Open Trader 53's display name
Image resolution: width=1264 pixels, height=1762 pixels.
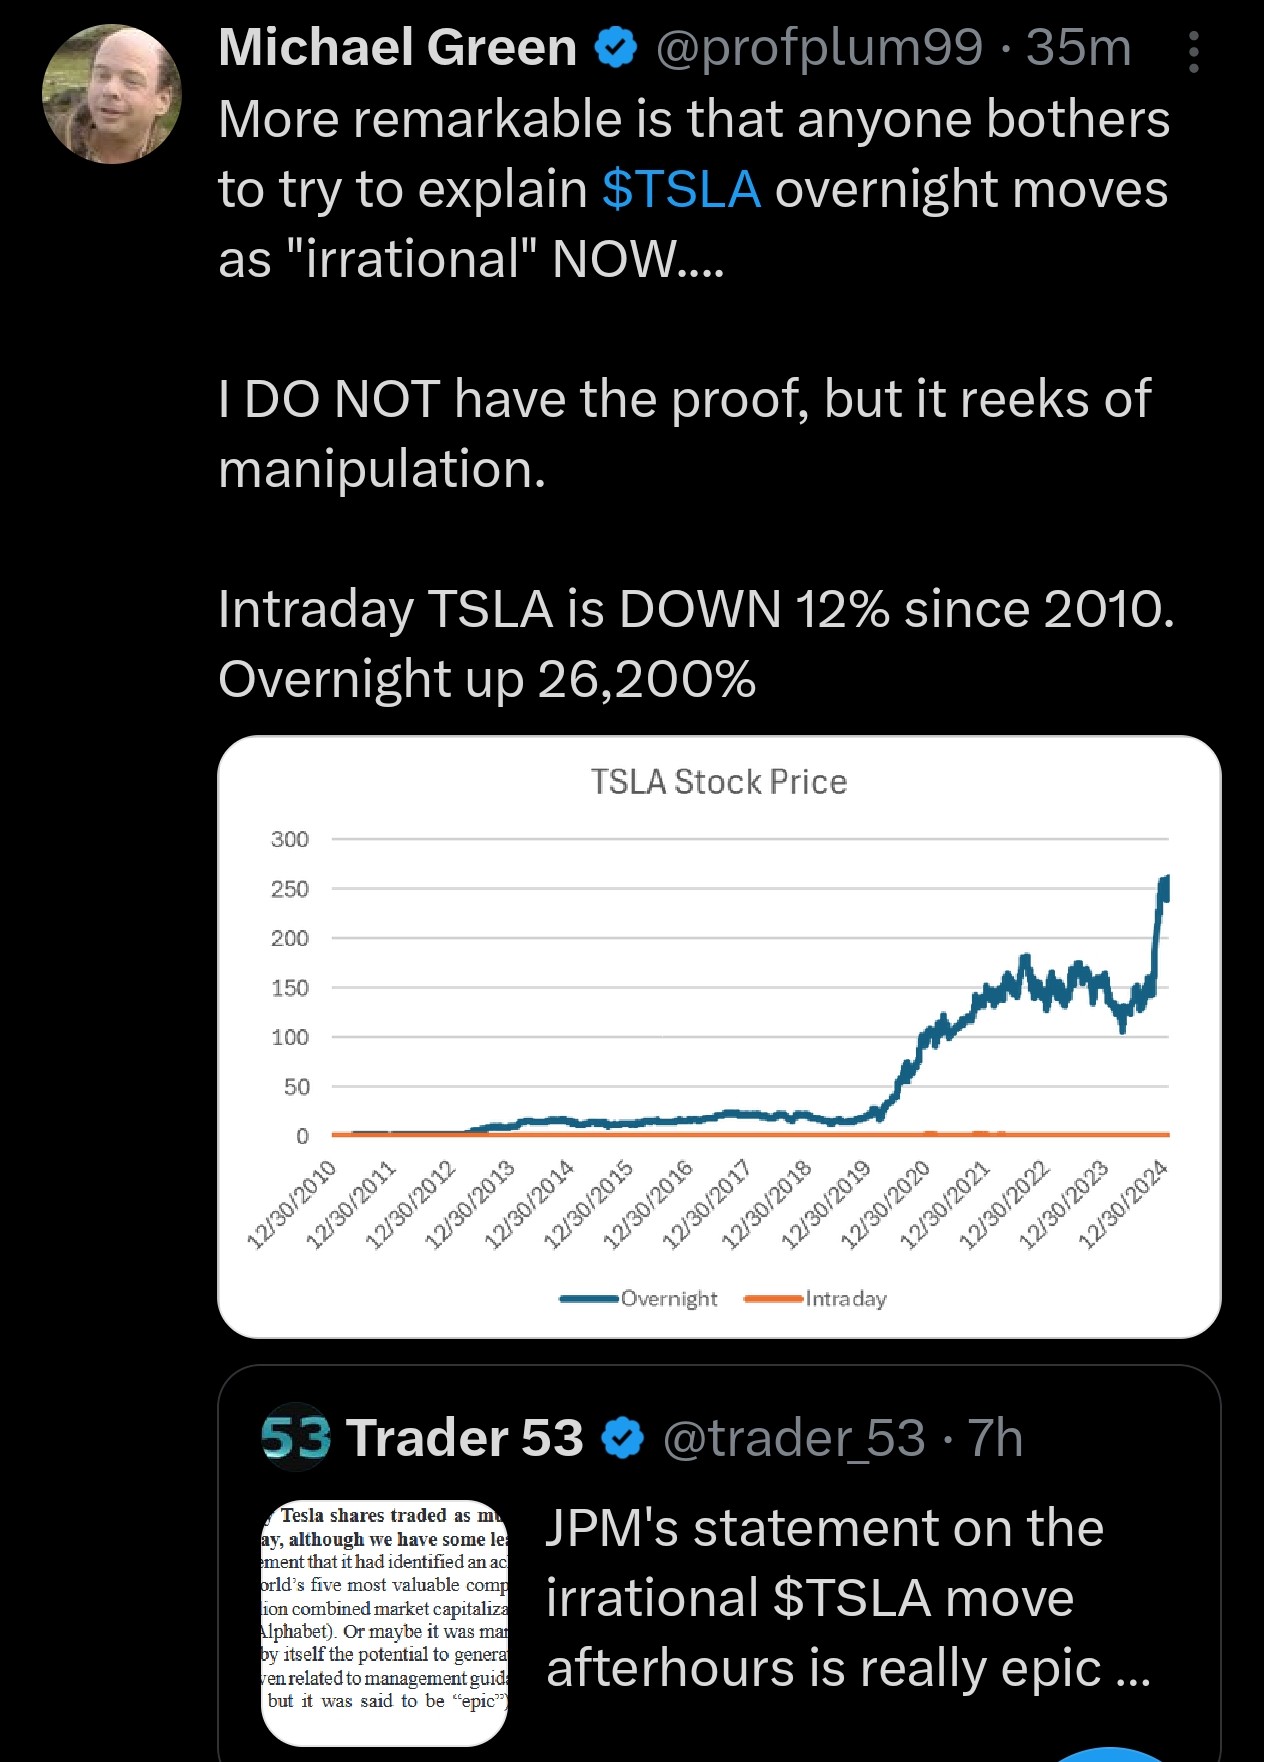(465, 1438)
